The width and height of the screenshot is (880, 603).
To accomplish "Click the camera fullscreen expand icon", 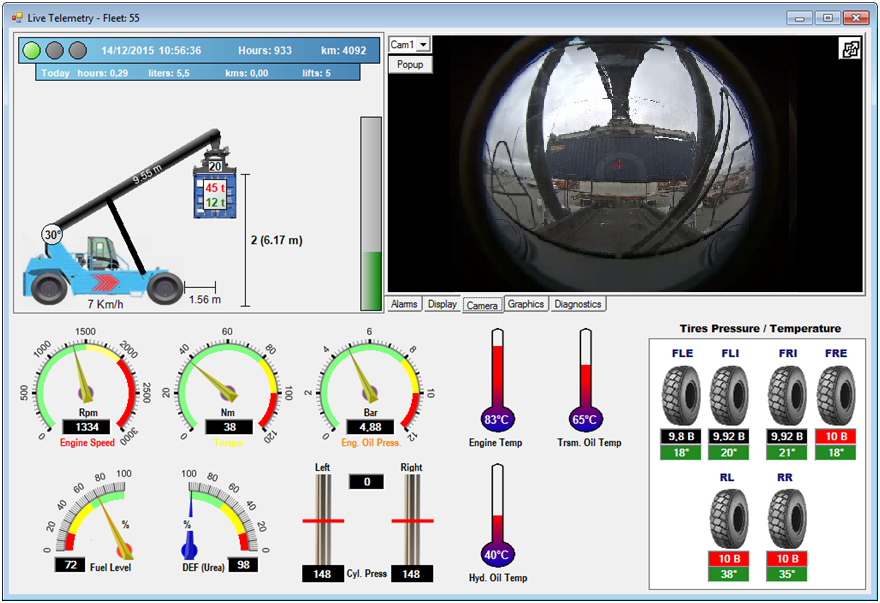I will coord(849,50).
